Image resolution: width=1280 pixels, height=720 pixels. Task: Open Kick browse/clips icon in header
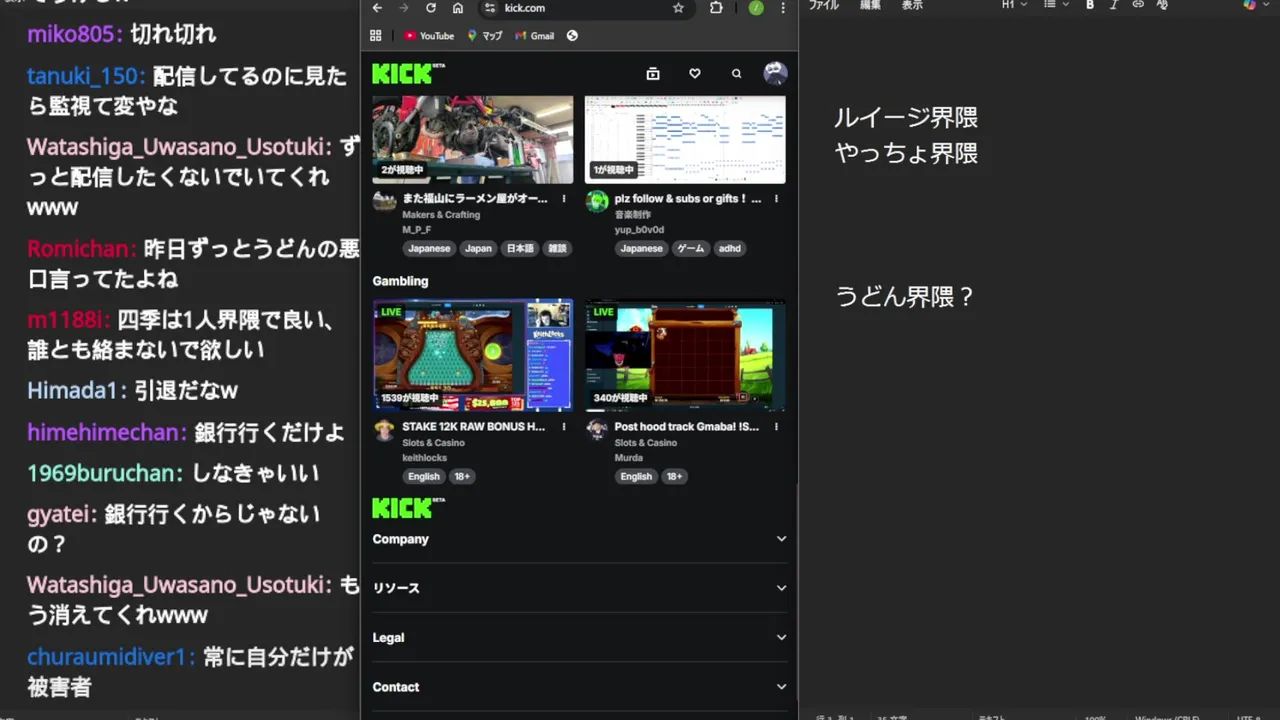pyautogui.click(x=653, y=73)
